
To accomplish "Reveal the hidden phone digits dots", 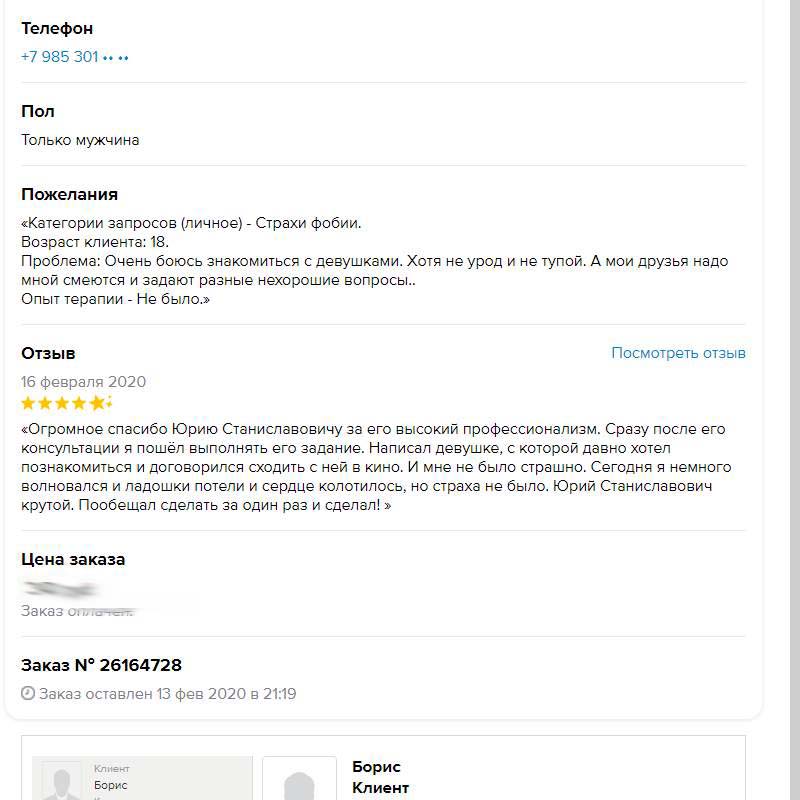I will (116, 58).
